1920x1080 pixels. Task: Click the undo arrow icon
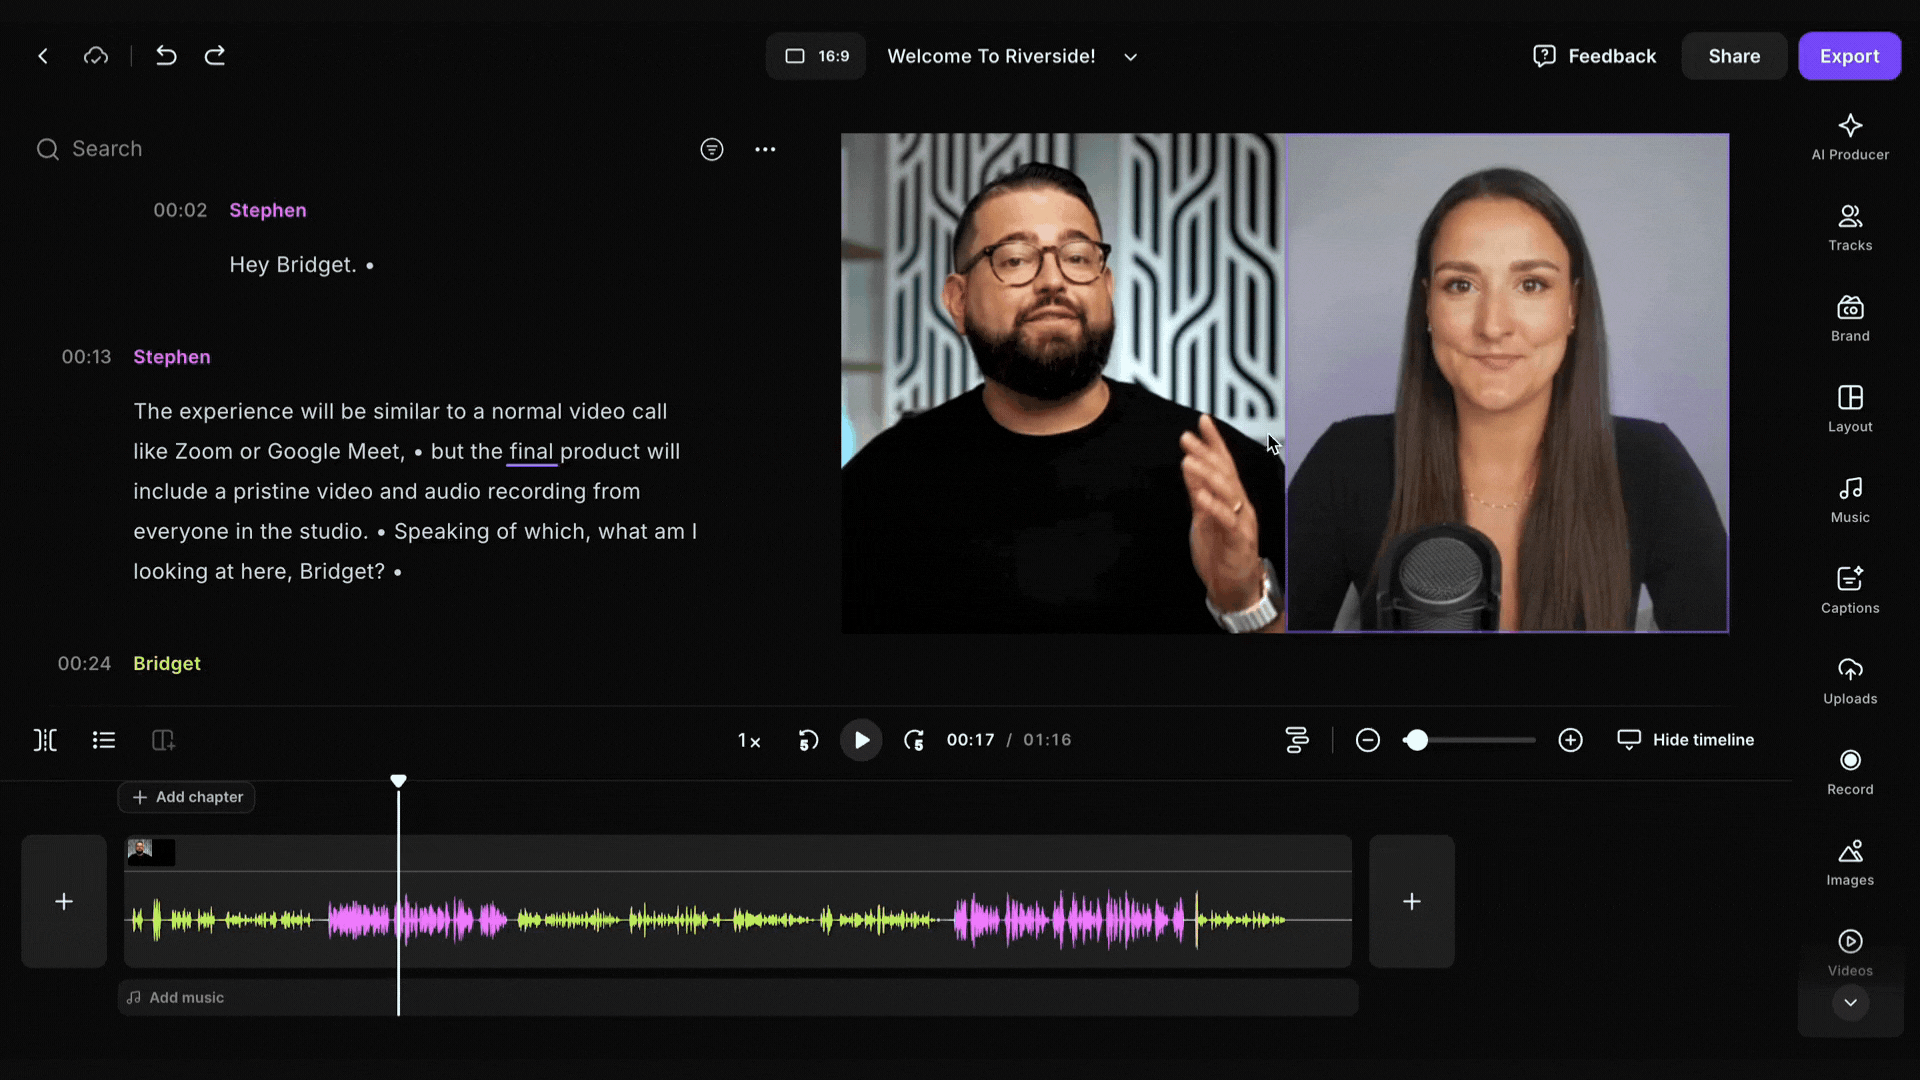point(166,56)
